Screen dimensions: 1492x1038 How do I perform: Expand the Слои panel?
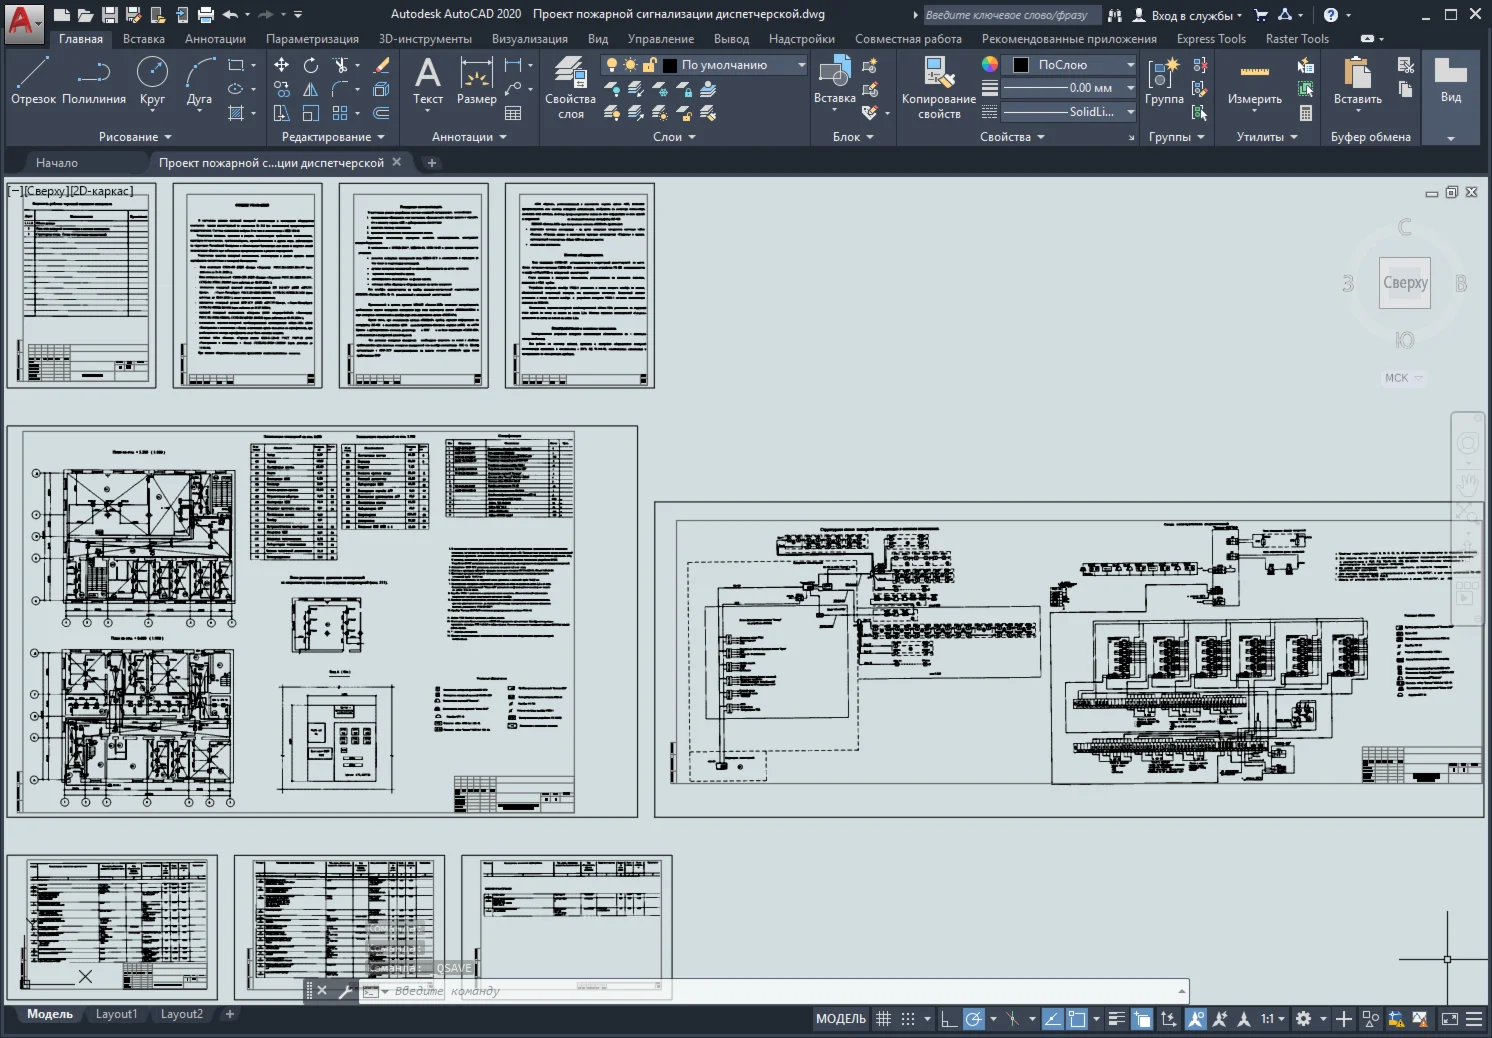click(674, 137)
